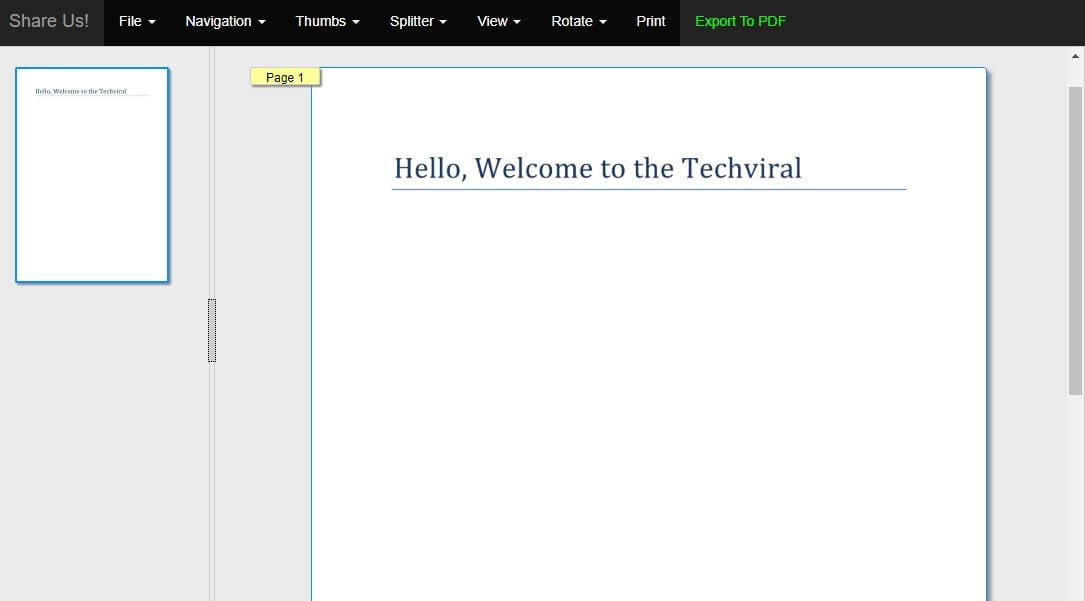Open the File dropdown menu
The height and width of the screenshot is (601, 1085).
click(137, 21)
